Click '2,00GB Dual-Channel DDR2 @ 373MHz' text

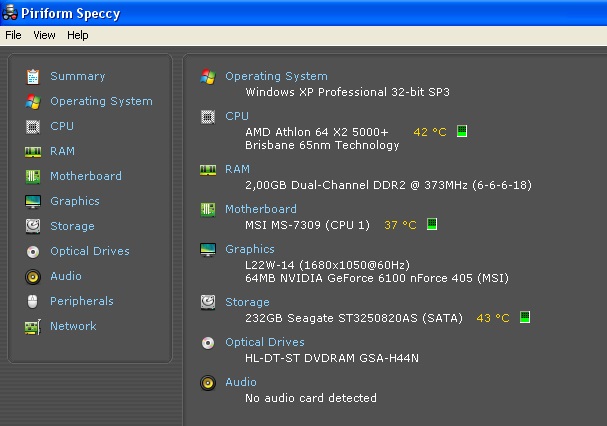356,185
